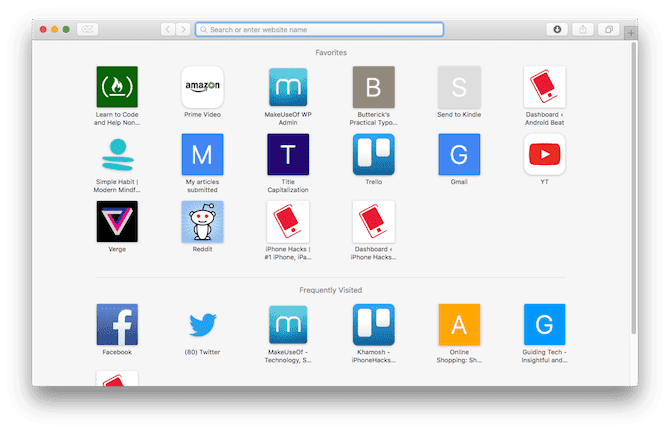Open the Gmail favorite
The image size is (670, 432).
pos(459,154)
